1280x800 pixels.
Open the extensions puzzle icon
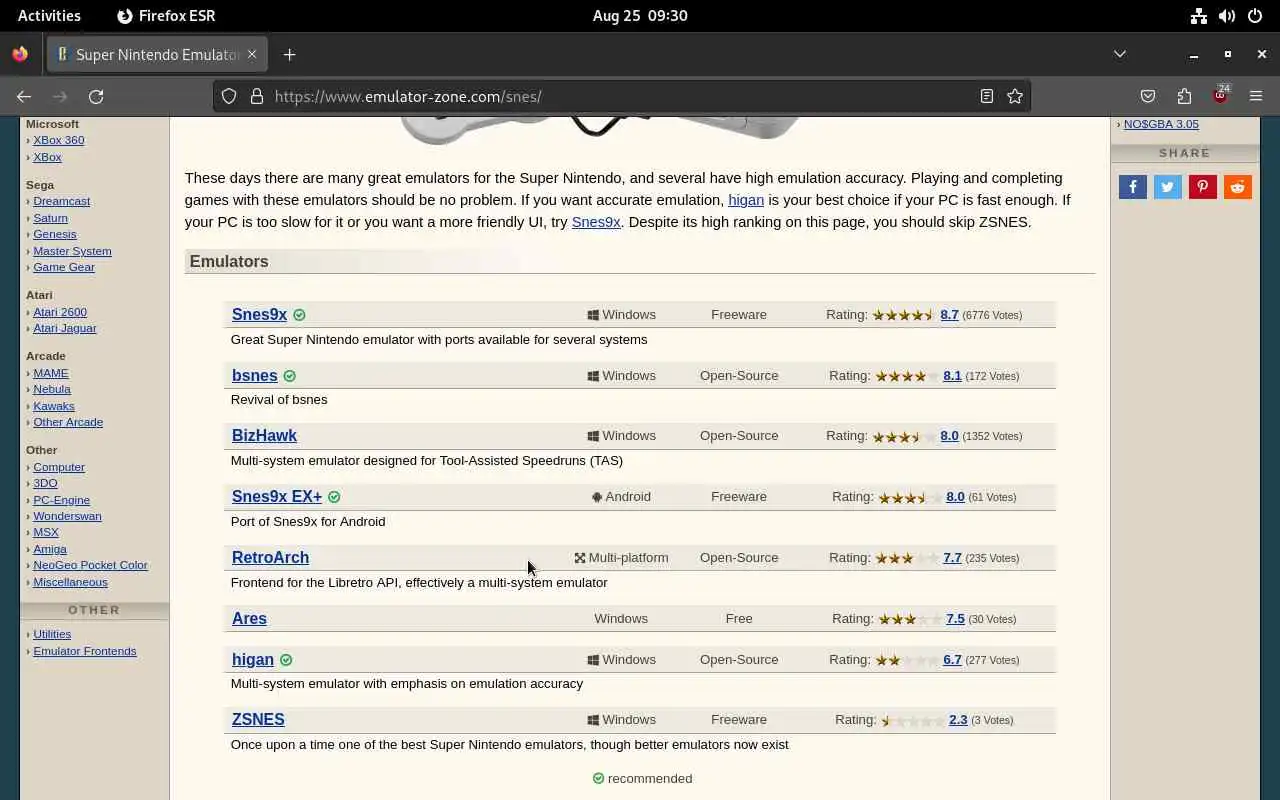pyautogui.click(x=1184, y=96)
